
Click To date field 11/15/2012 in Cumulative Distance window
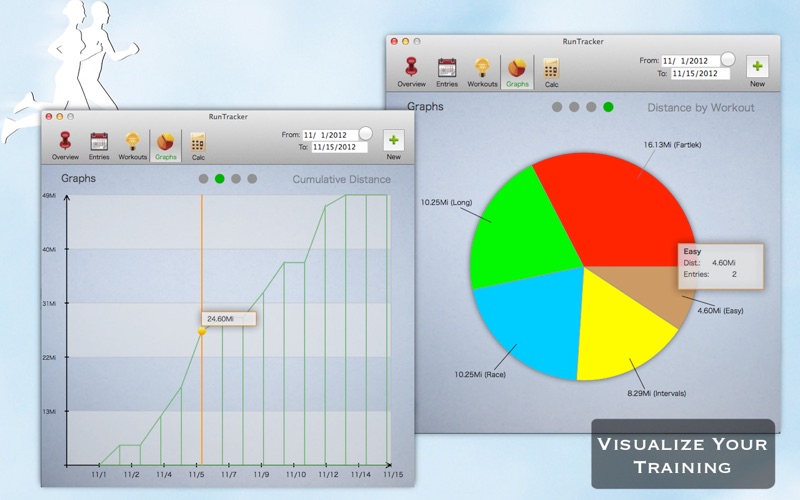(339, 147)
